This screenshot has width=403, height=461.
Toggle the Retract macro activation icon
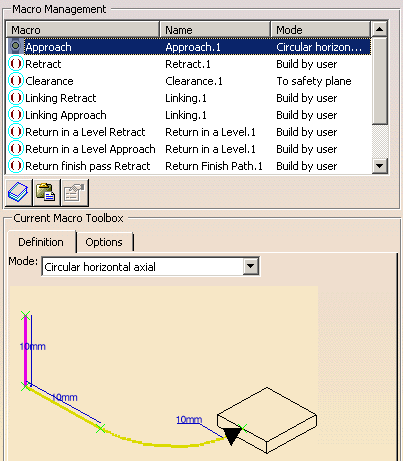16,63
